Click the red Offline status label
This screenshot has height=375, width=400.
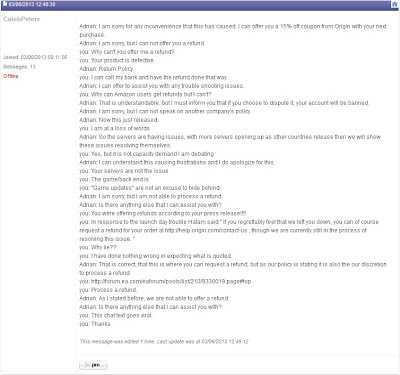[11, 76]
